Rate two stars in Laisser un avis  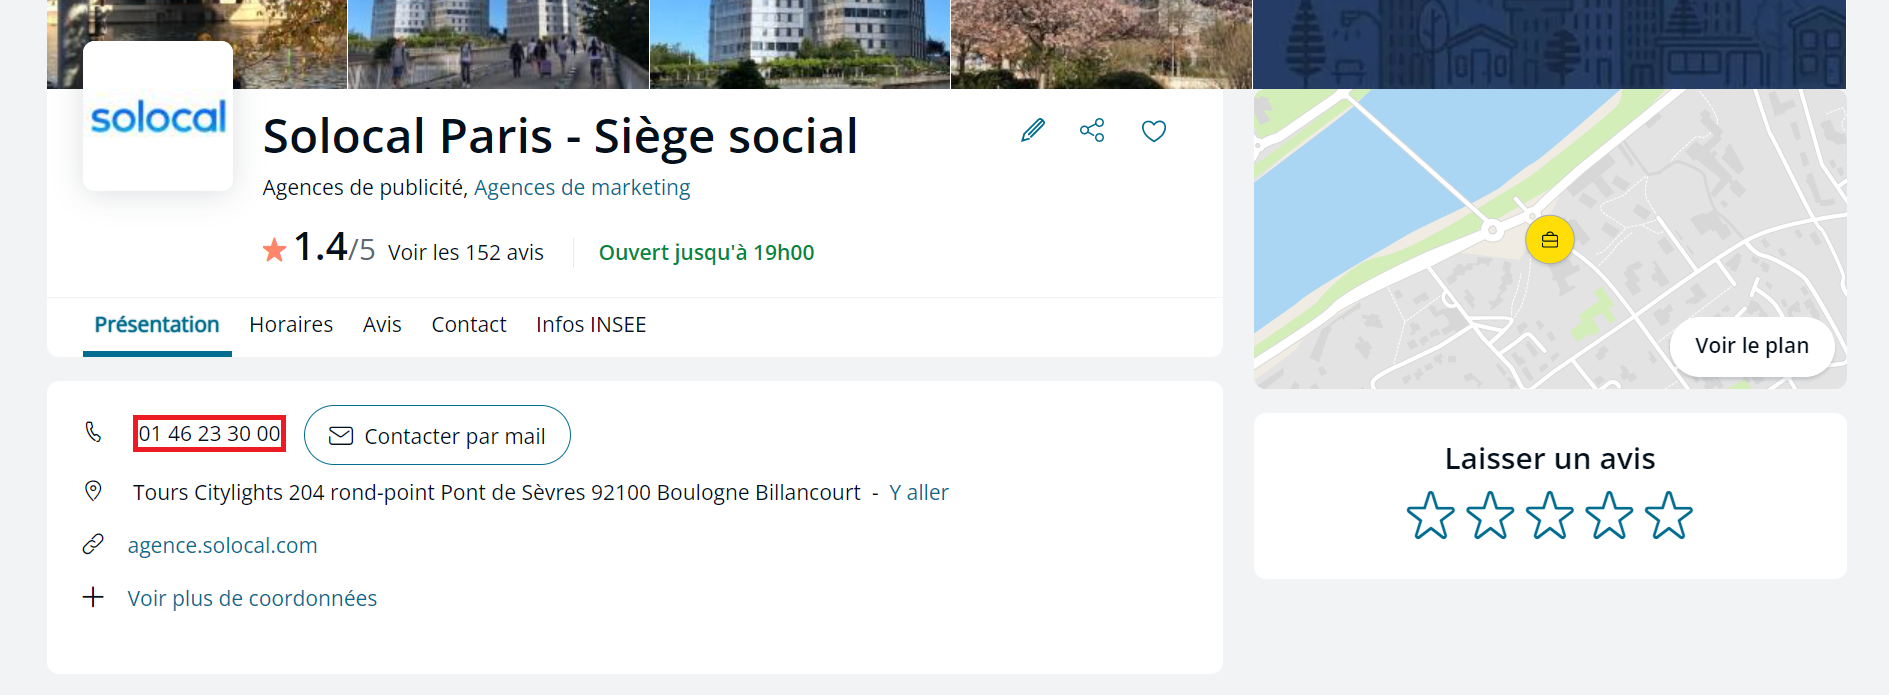pos(1491,516)
